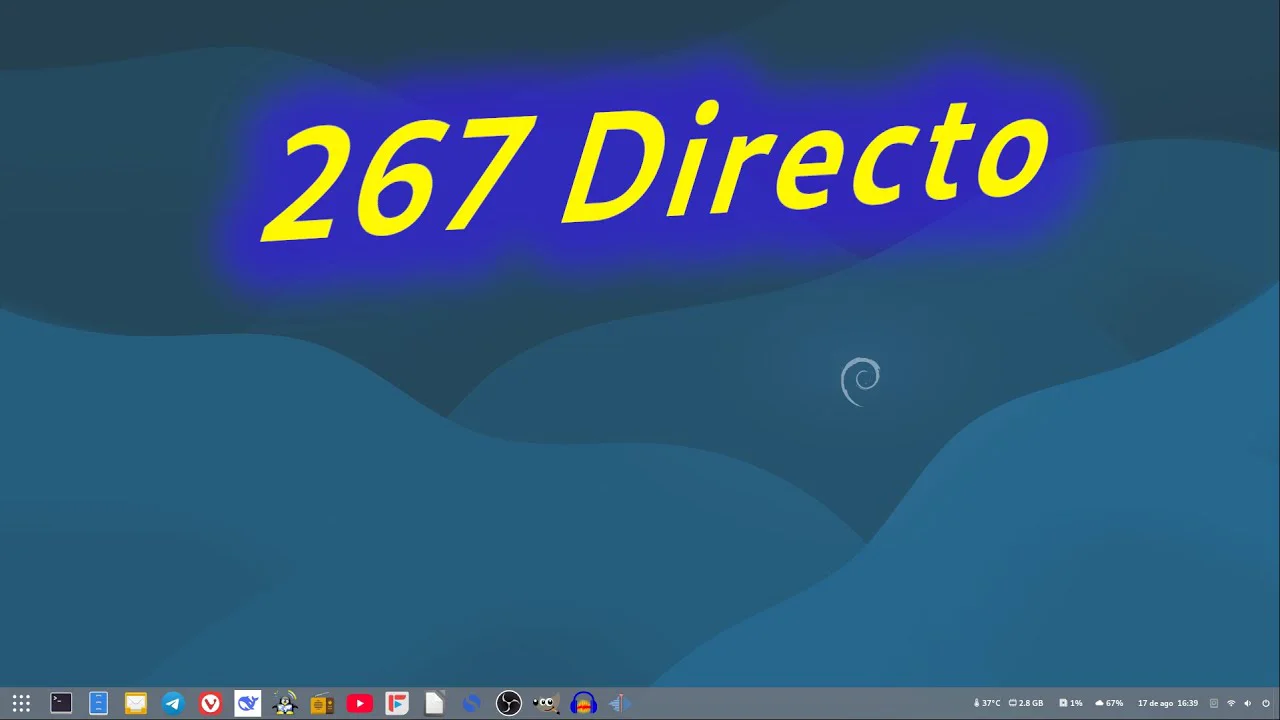Open the volume speaker control
The image size is (1280, 720).
1248,703
